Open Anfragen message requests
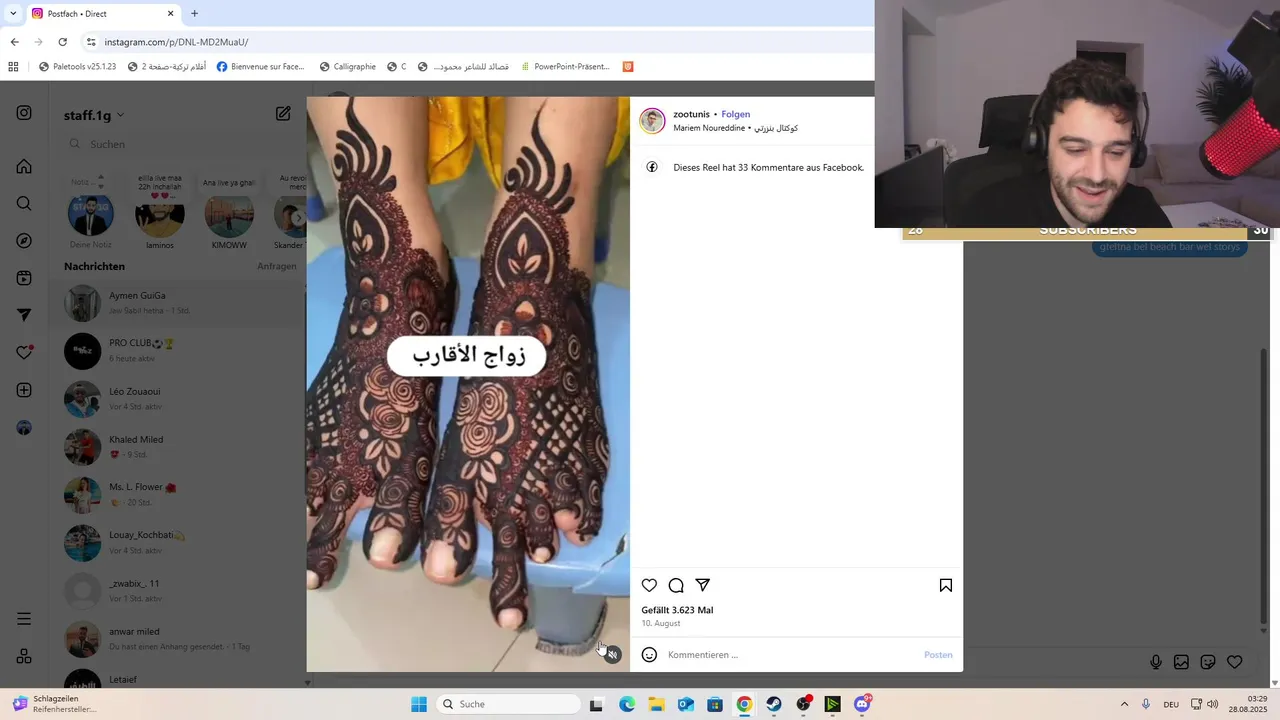Viewport: 1280px width, 720px height. click(277, 266)
